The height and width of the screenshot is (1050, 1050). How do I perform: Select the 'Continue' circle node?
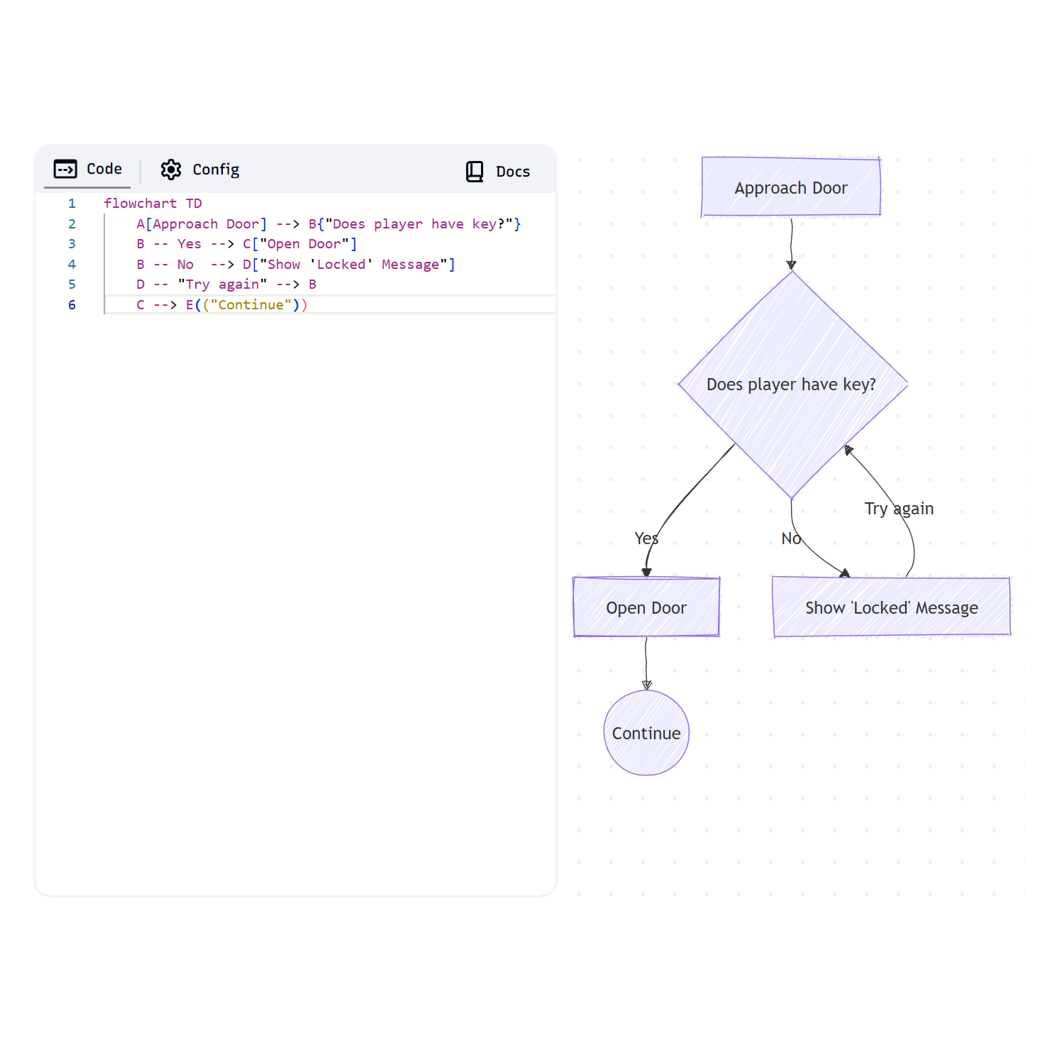pyautogui.click(x=646, y=733)
